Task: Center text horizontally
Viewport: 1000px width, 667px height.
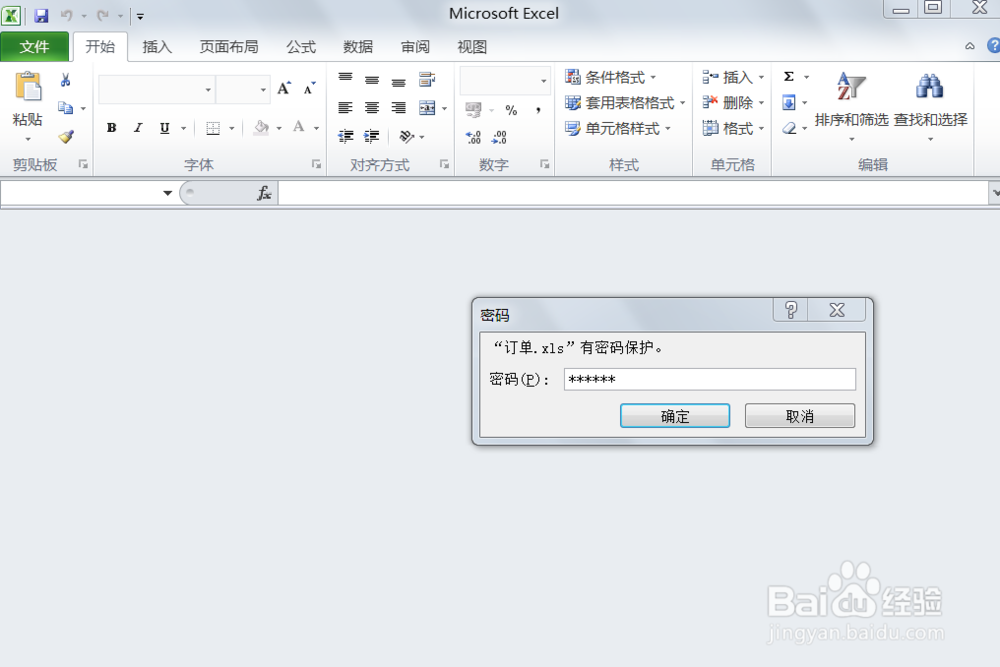Action: [372, 108]
